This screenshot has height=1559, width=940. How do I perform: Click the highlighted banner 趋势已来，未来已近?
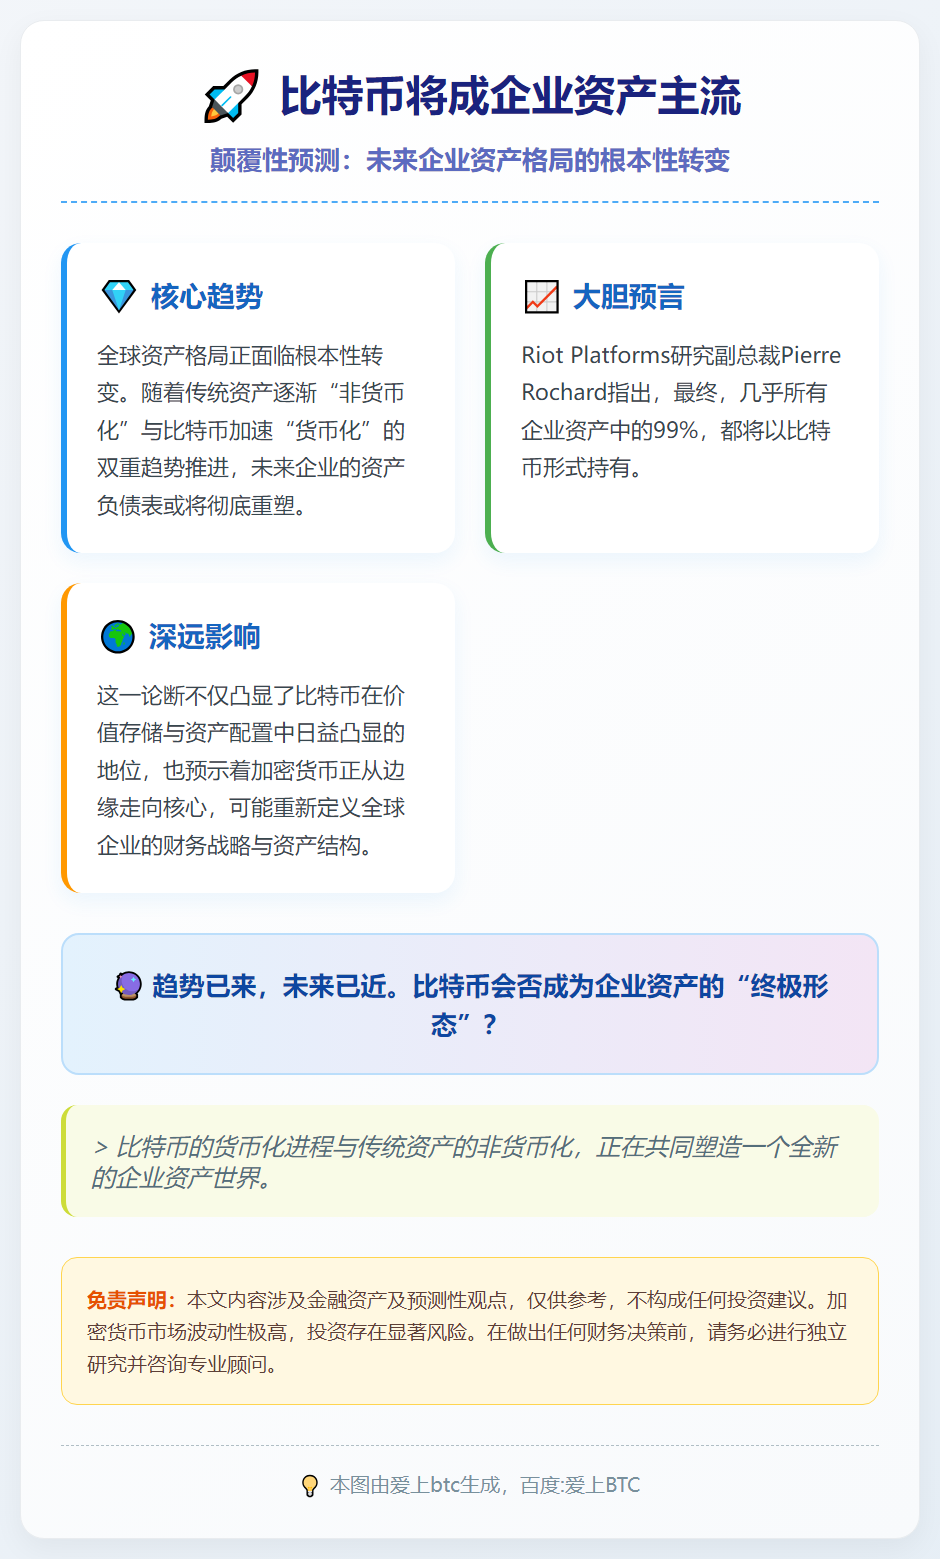(470, 1004)
